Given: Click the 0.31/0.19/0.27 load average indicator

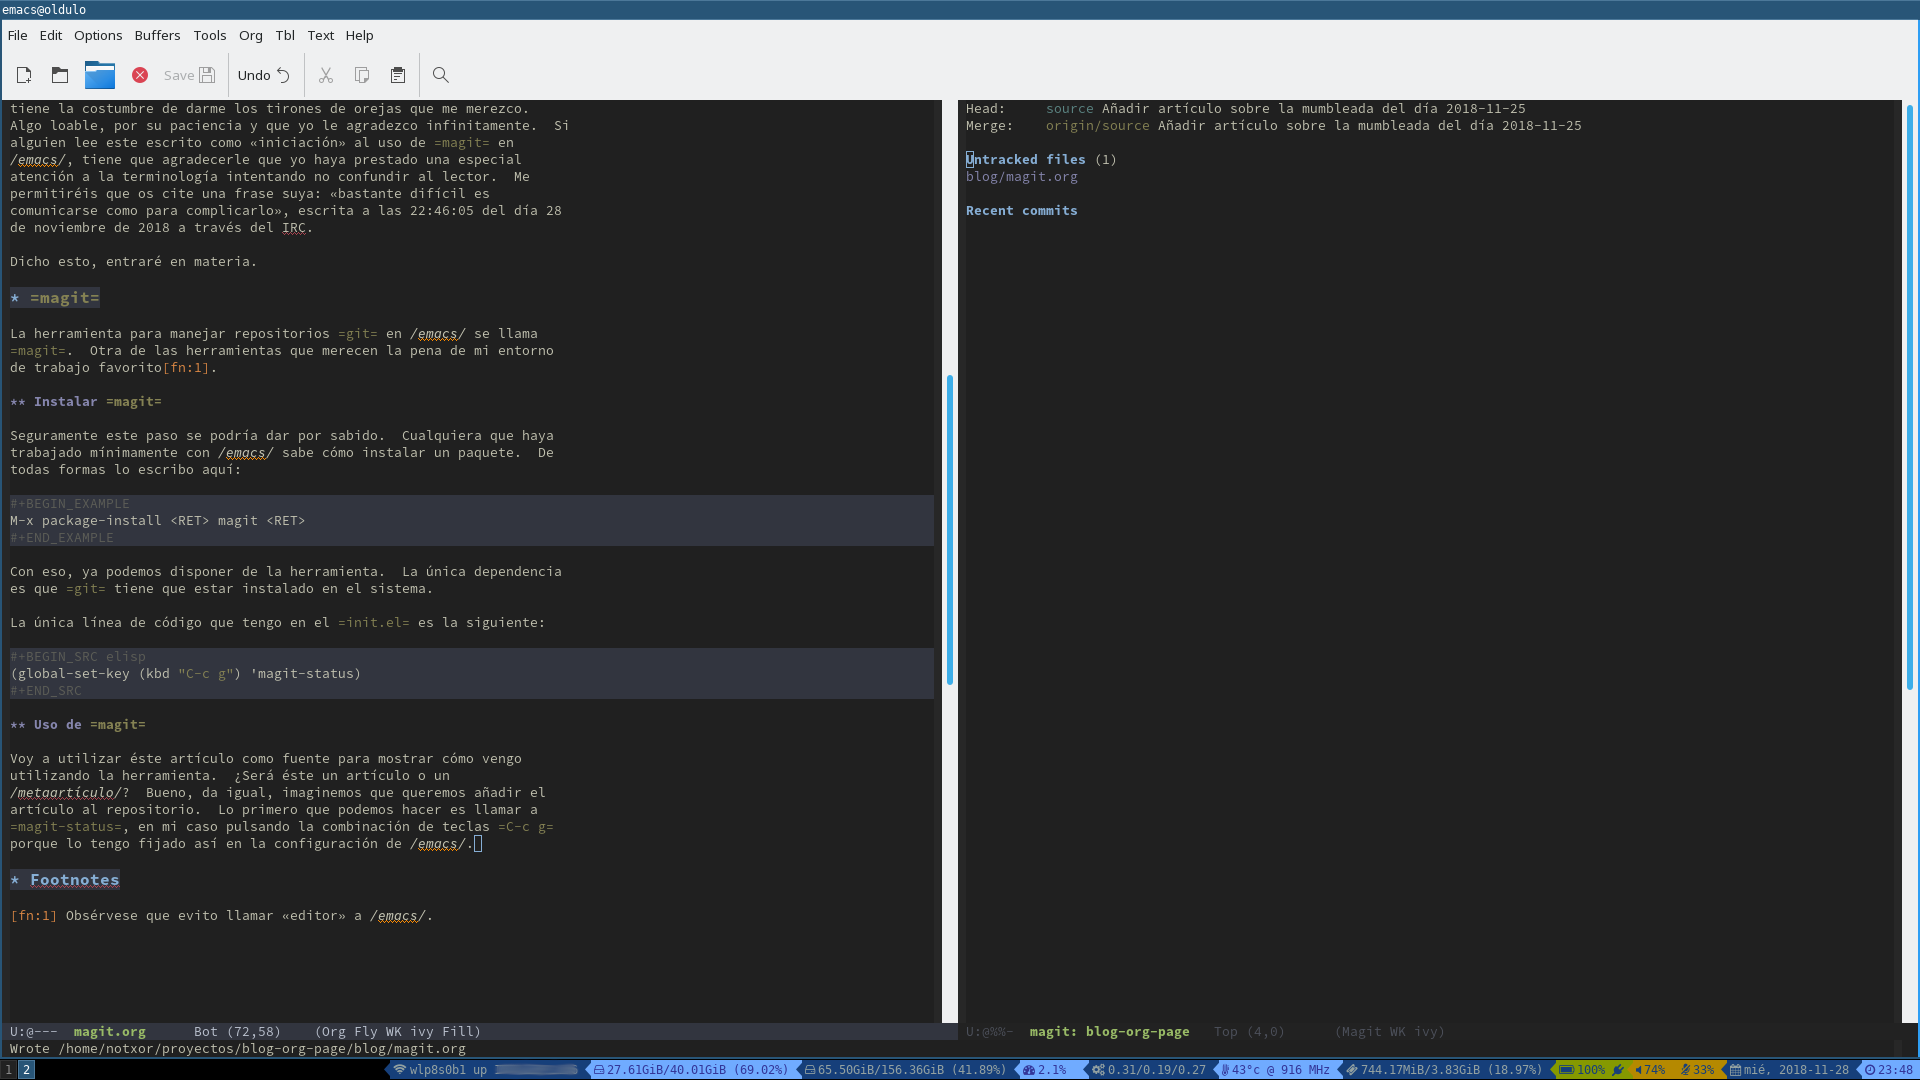Looking at the screenshot, I should tap(1149, 1070).
